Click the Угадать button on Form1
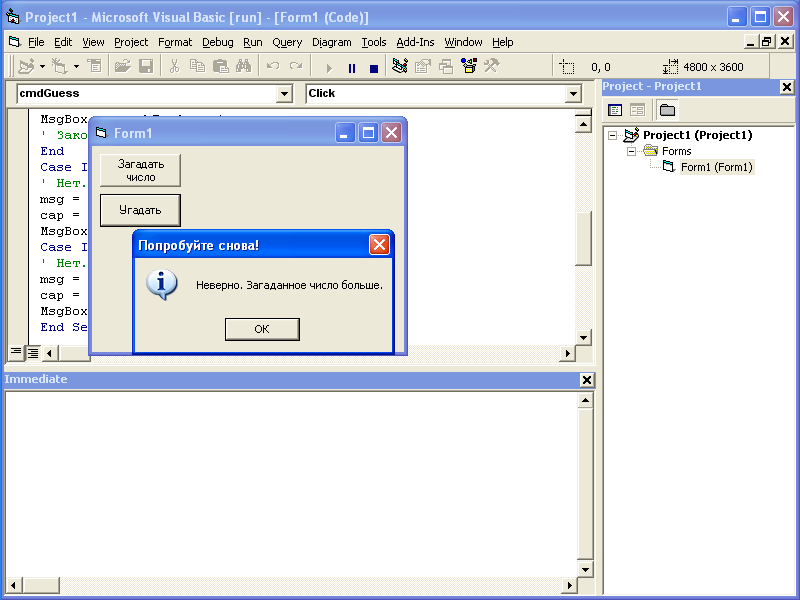The width and height of the screenshot is (800, 600). 140,210
